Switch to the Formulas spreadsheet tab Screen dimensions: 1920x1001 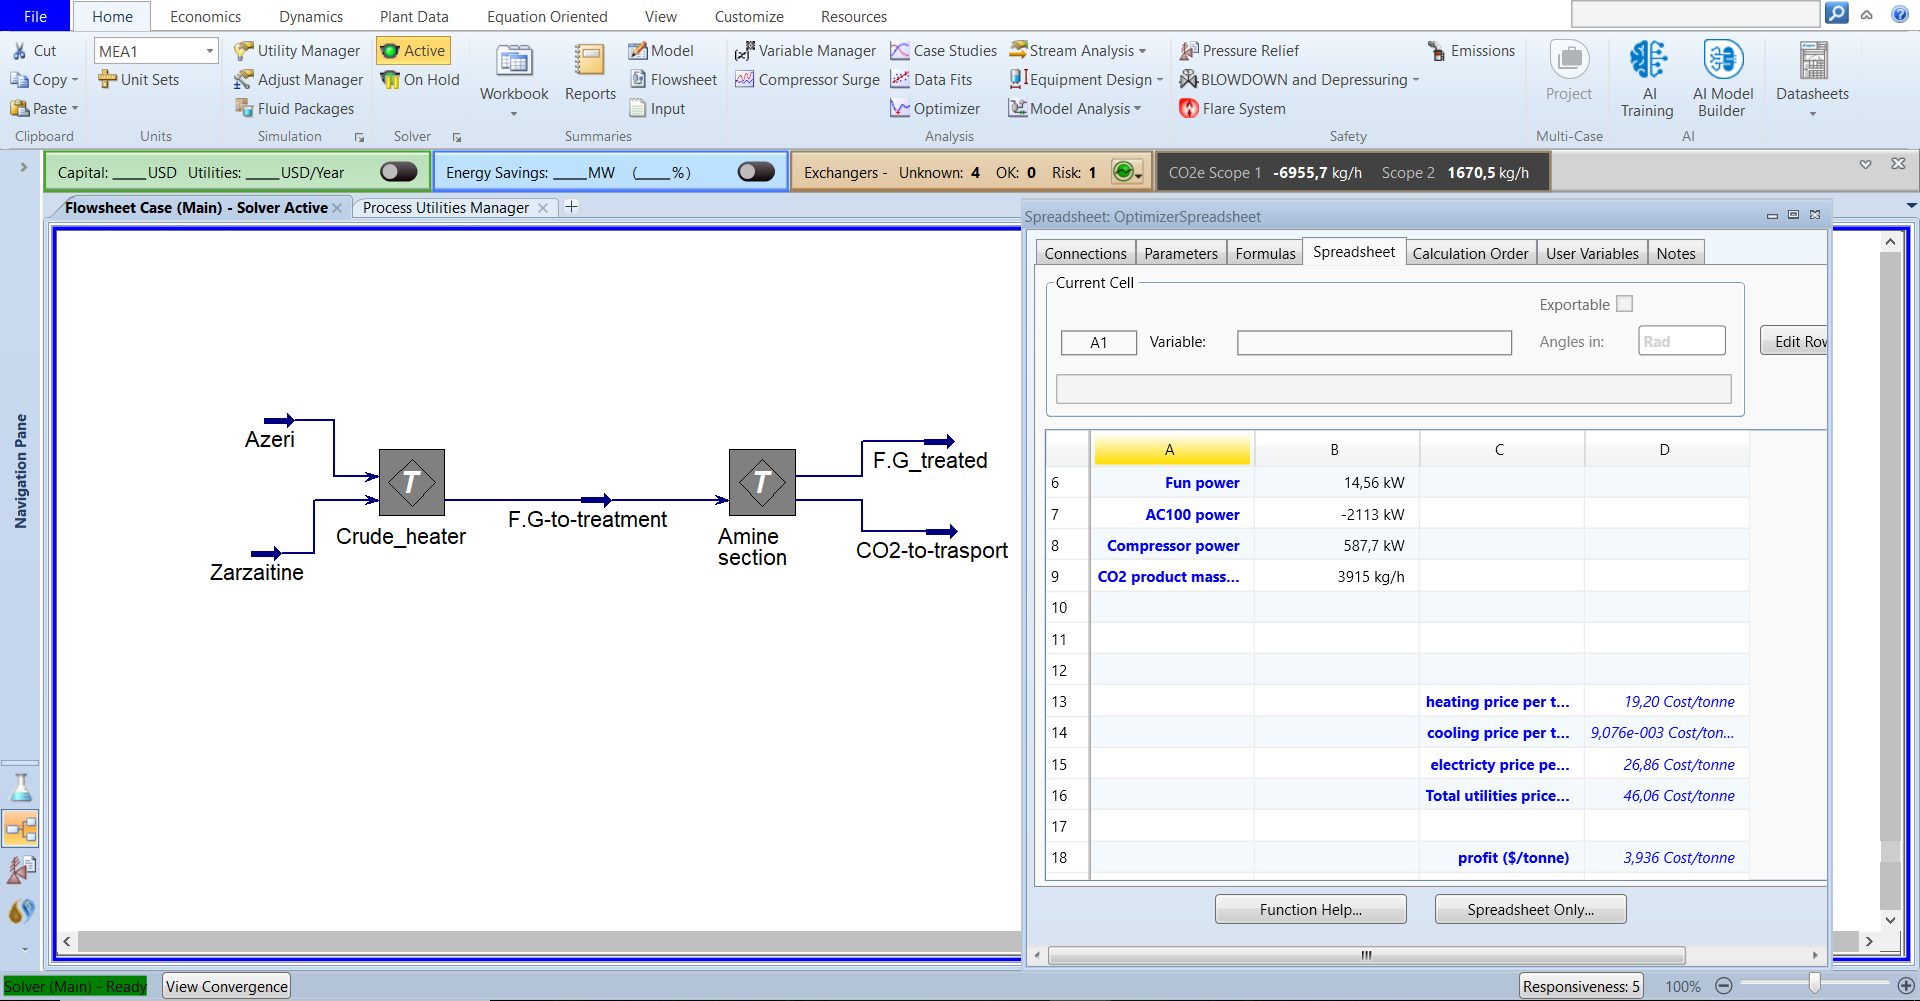[1265, 254]
